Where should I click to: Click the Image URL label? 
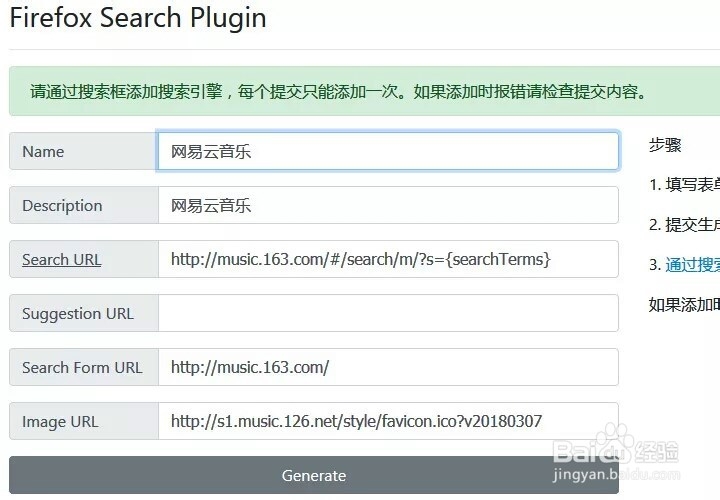point(60,421)
